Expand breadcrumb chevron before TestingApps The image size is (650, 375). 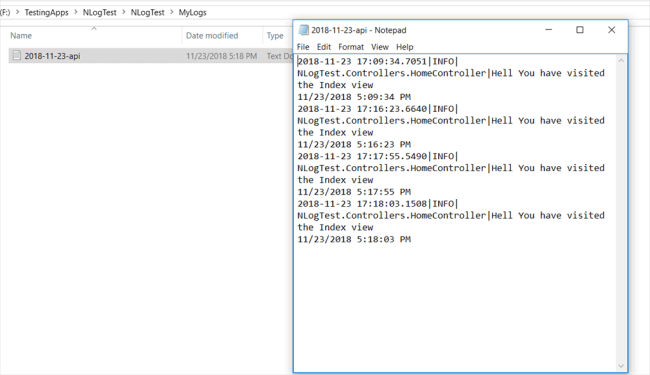point(17,12)
